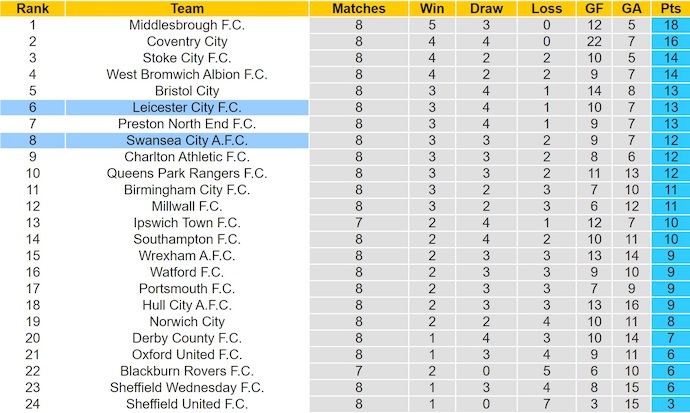Image resolution: width=690 pixels, height=413 pixels.
Task: Click the Rank column header
Action: (32, 8)
